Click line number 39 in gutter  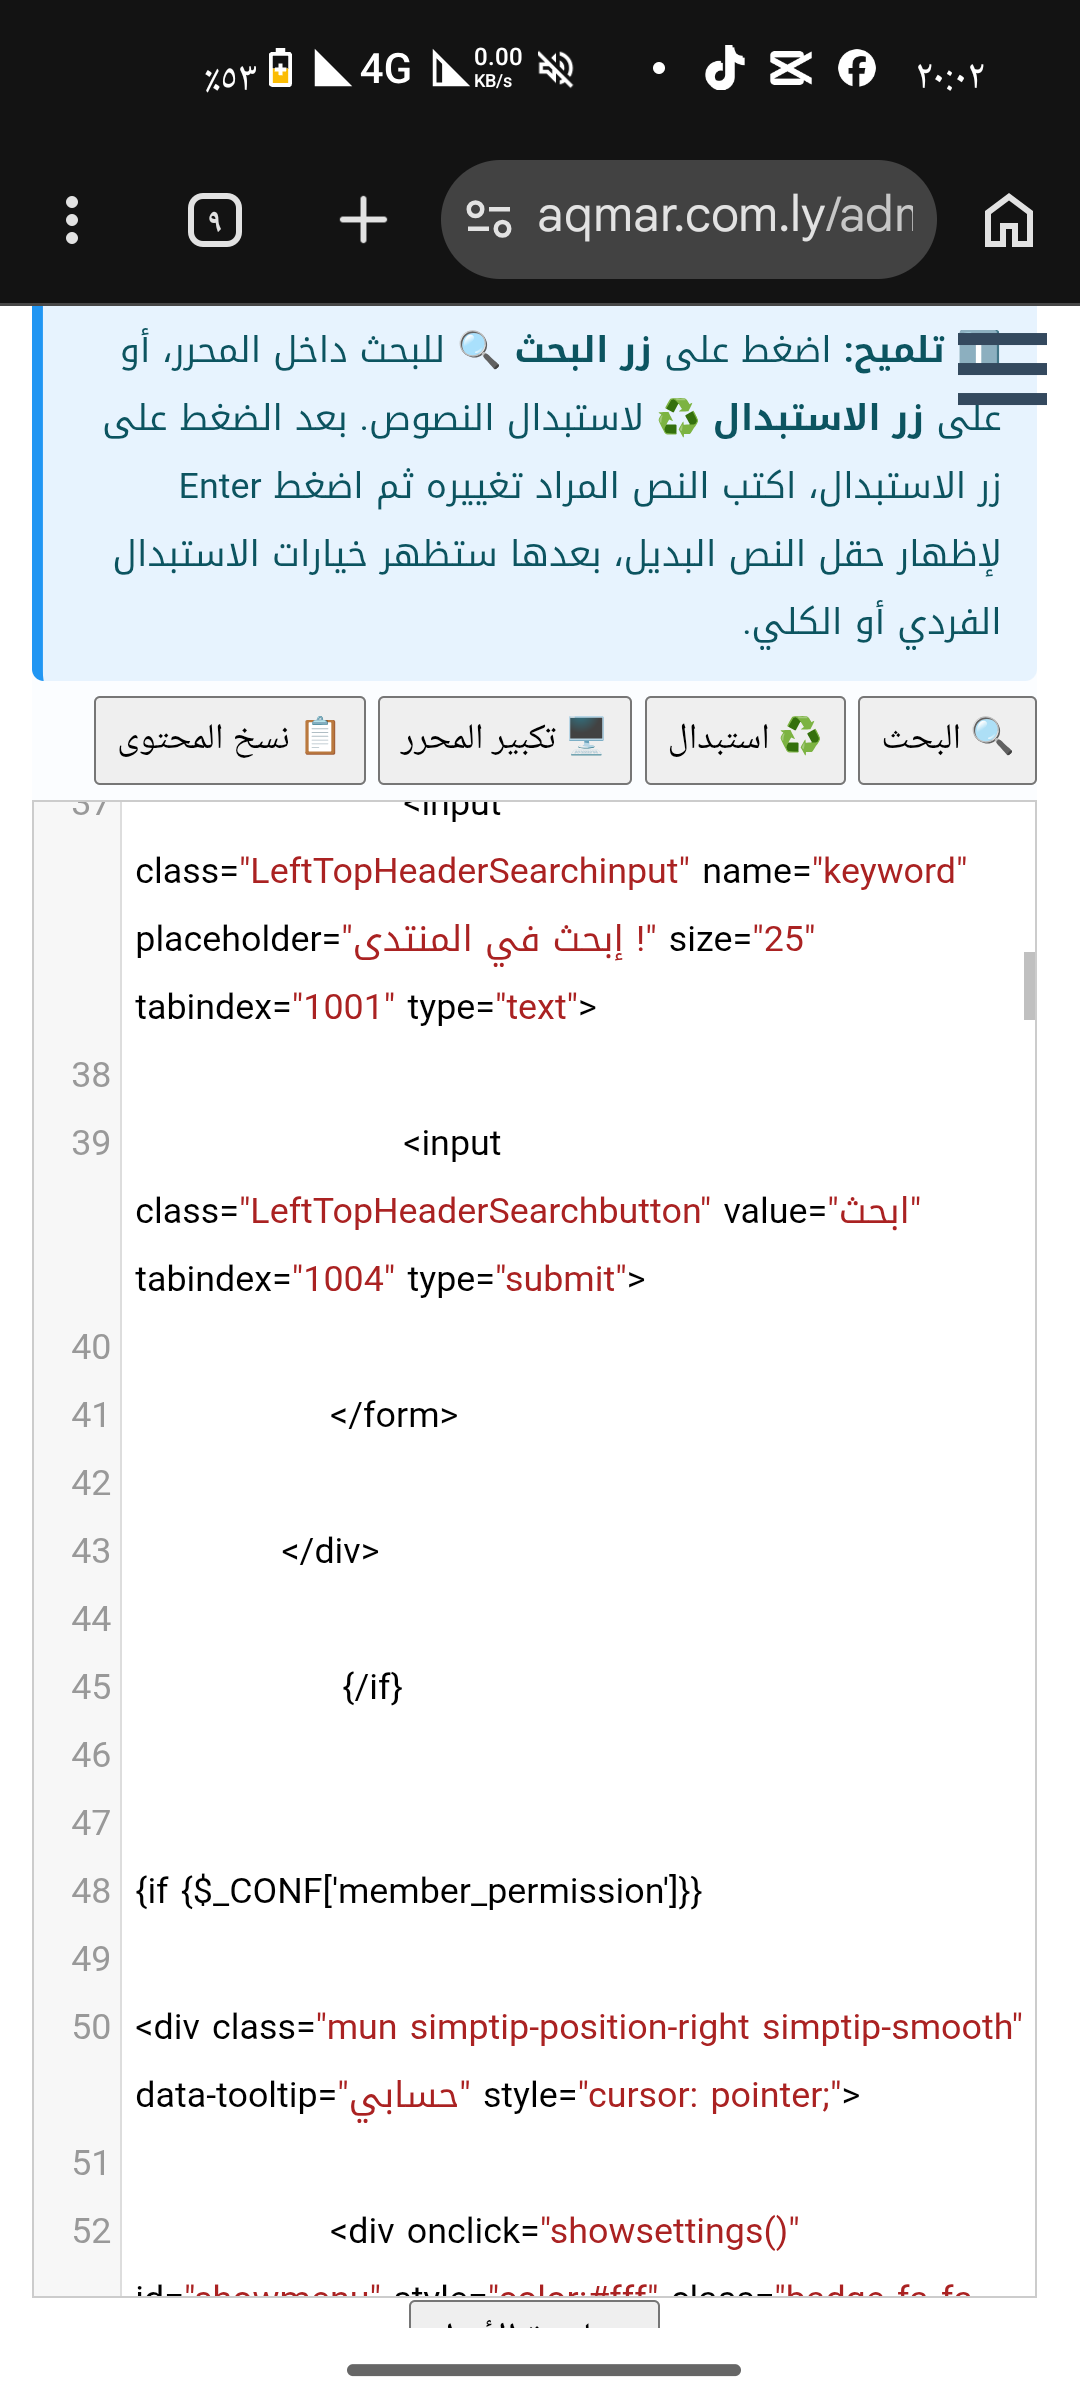coord(91,1143)
